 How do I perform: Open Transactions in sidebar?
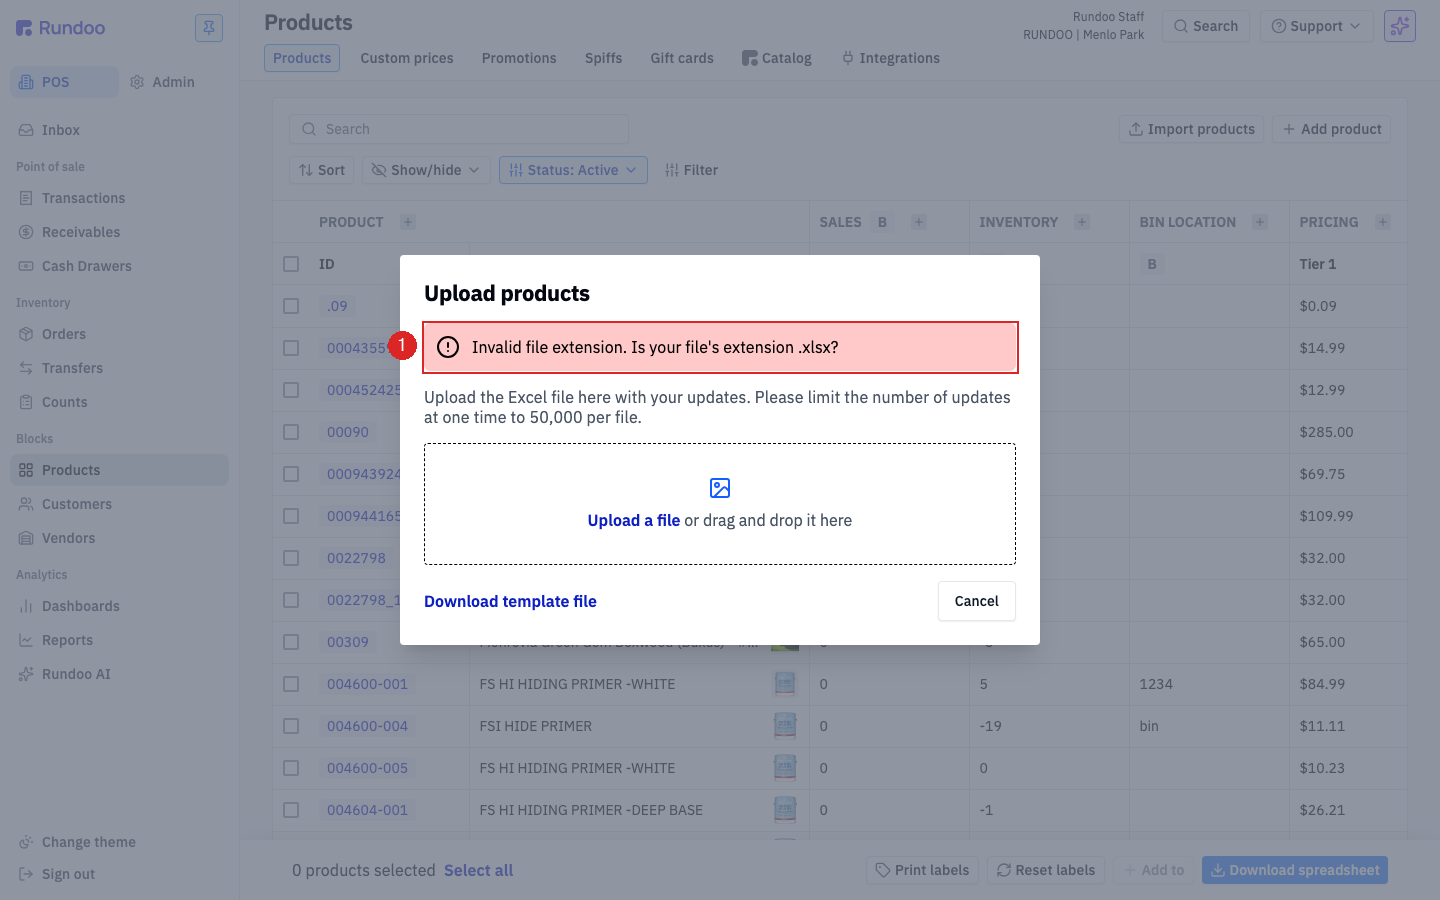pos(119,198)
